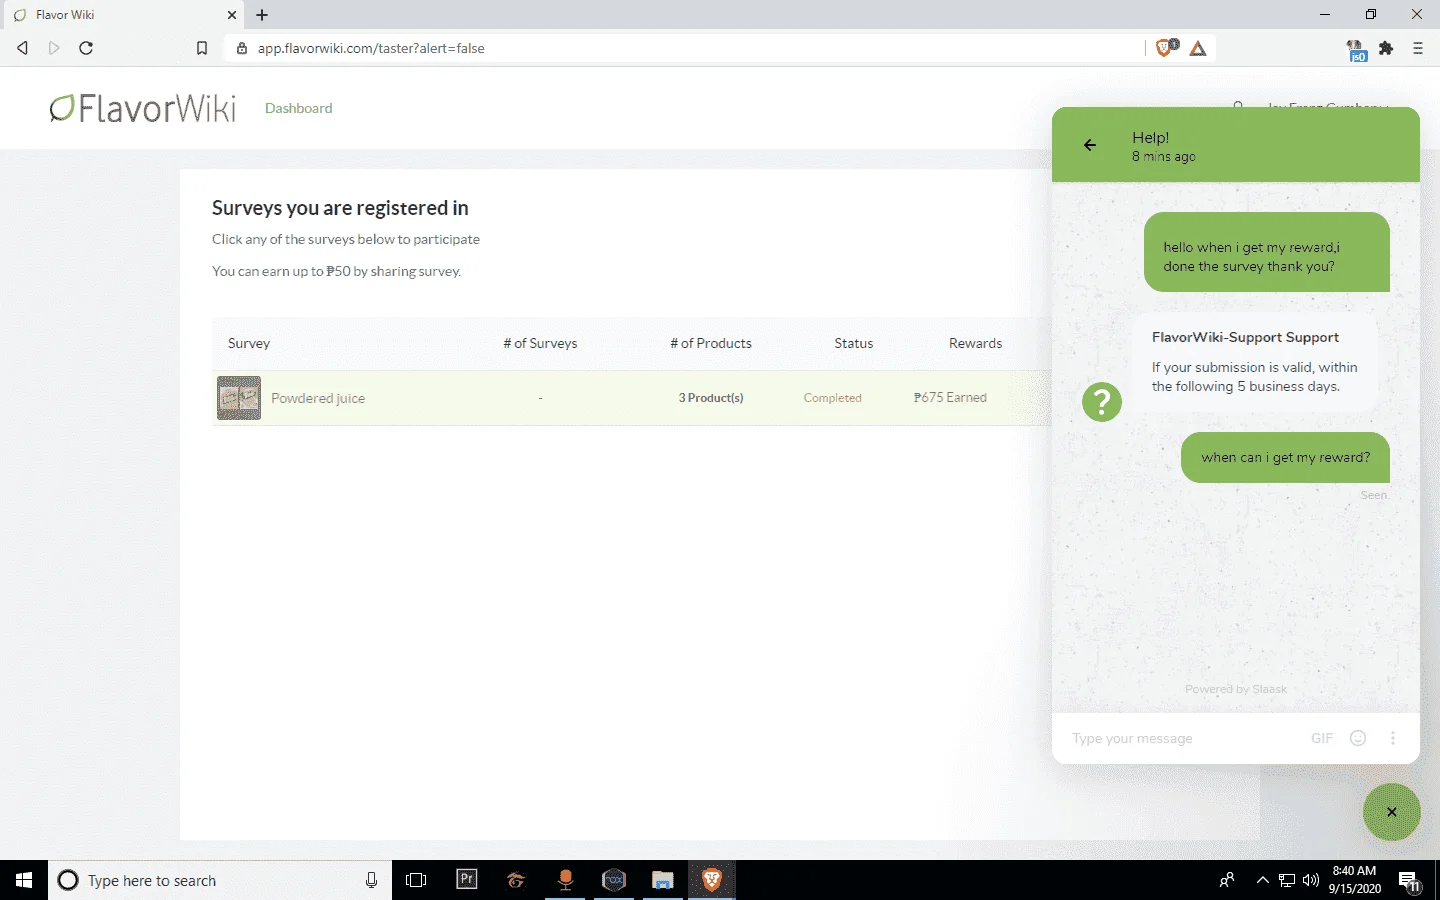Open the orange microphone app in taskbar
This screenshot has height=900, width=1440.
coord(565,880)
